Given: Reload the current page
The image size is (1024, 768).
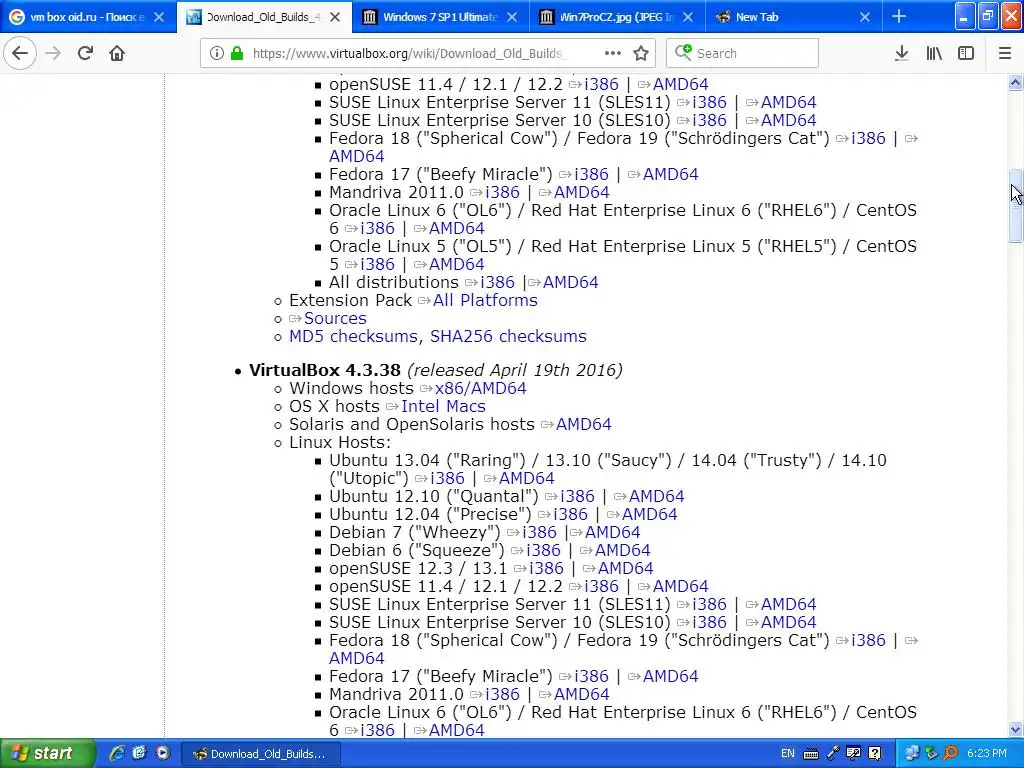Looking at the screenshot, I should 85,54.
